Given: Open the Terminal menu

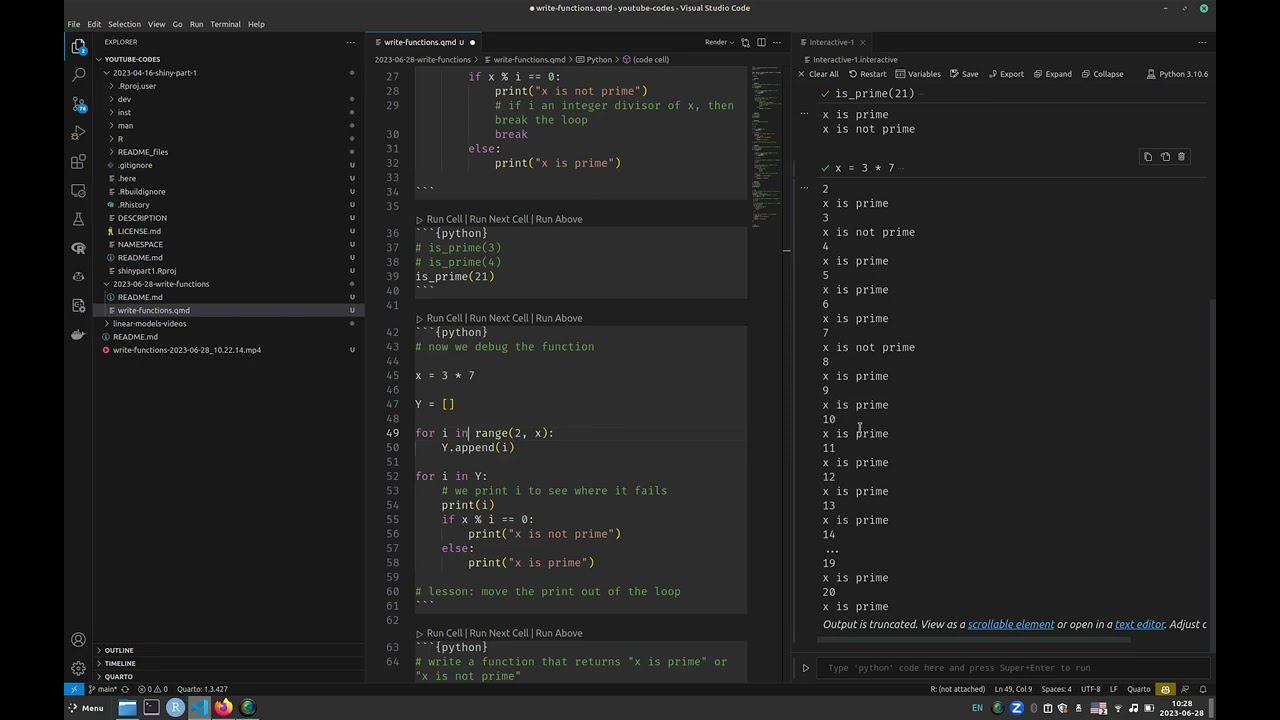Looking at the screenshot, I should [225, 24].
